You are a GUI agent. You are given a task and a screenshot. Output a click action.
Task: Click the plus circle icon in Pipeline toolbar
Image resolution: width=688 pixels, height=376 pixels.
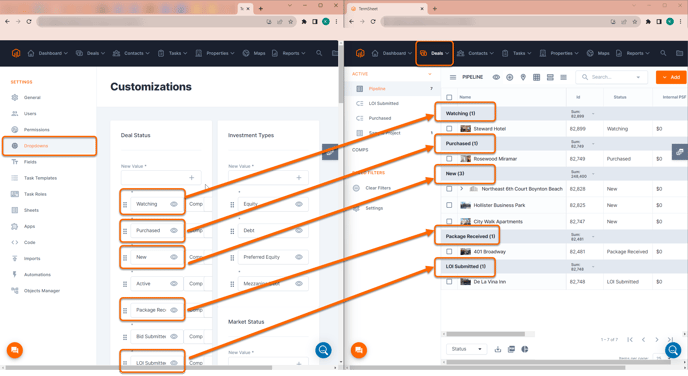pyautogui.click(x=509, y=77)
